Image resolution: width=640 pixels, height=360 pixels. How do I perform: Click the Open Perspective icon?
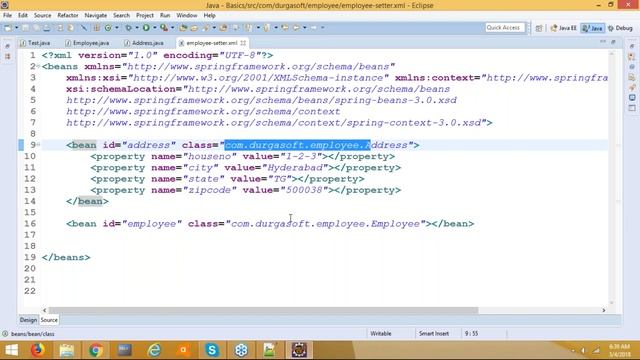click(539, 28)
